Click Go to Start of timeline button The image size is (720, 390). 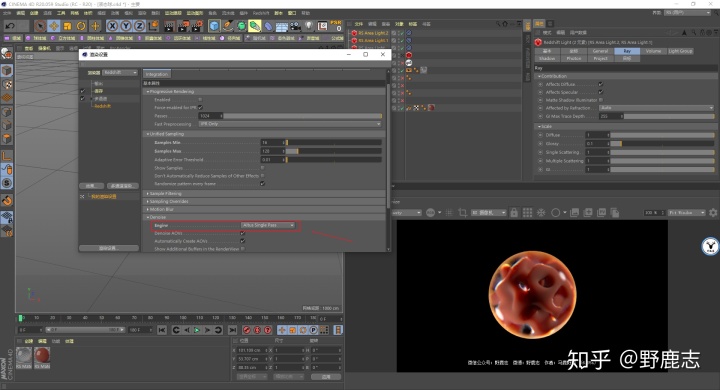[x=162, y=330]
